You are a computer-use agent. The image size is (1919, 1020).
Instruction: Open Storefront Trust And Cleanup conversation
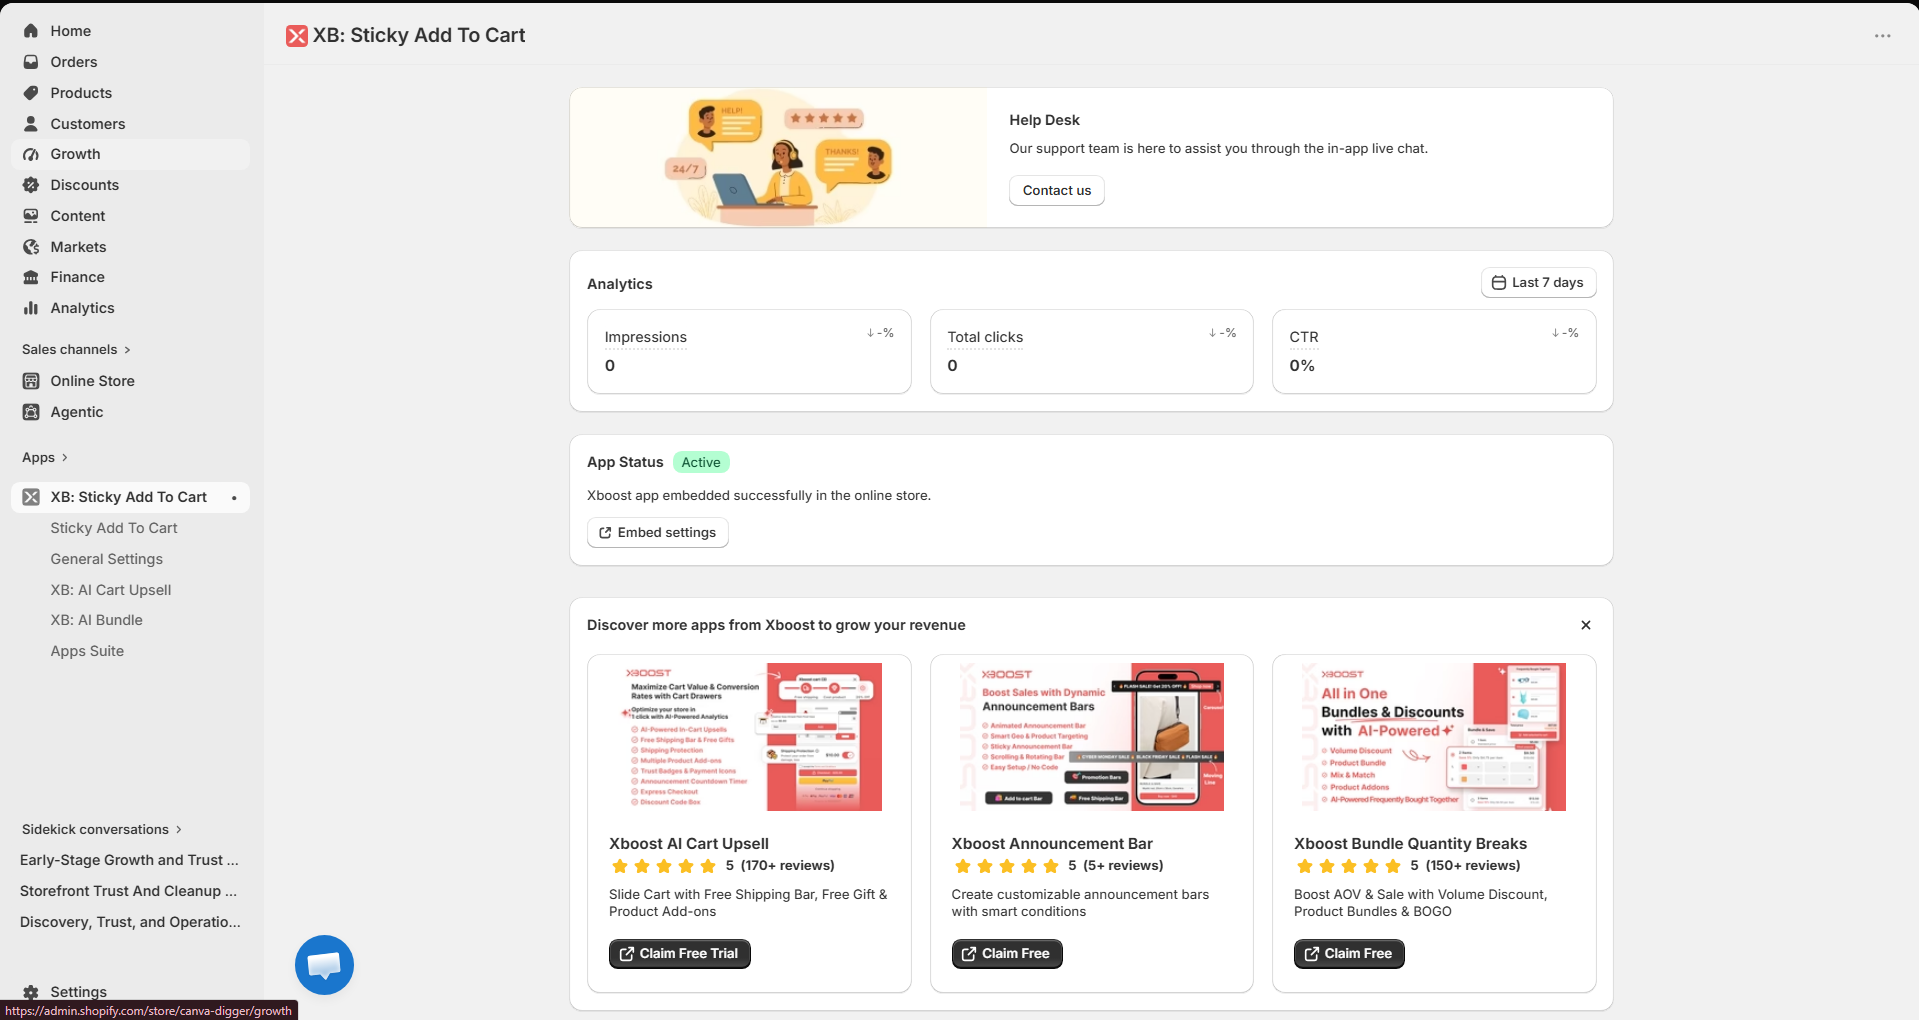(130, 891)
